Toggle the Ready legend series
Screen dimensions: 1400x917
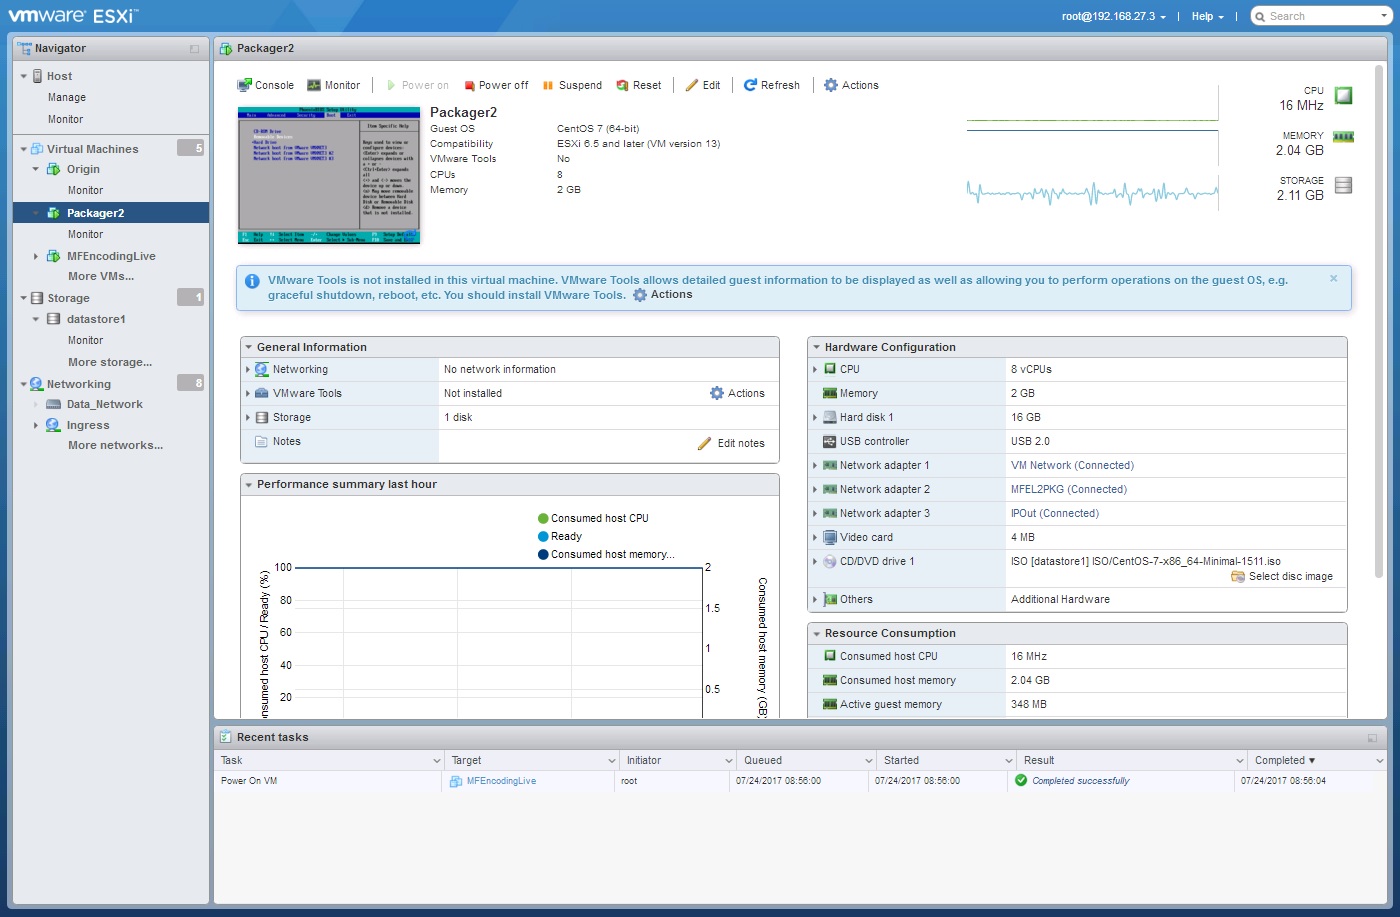pyautogui.click(x=560, y=536)
